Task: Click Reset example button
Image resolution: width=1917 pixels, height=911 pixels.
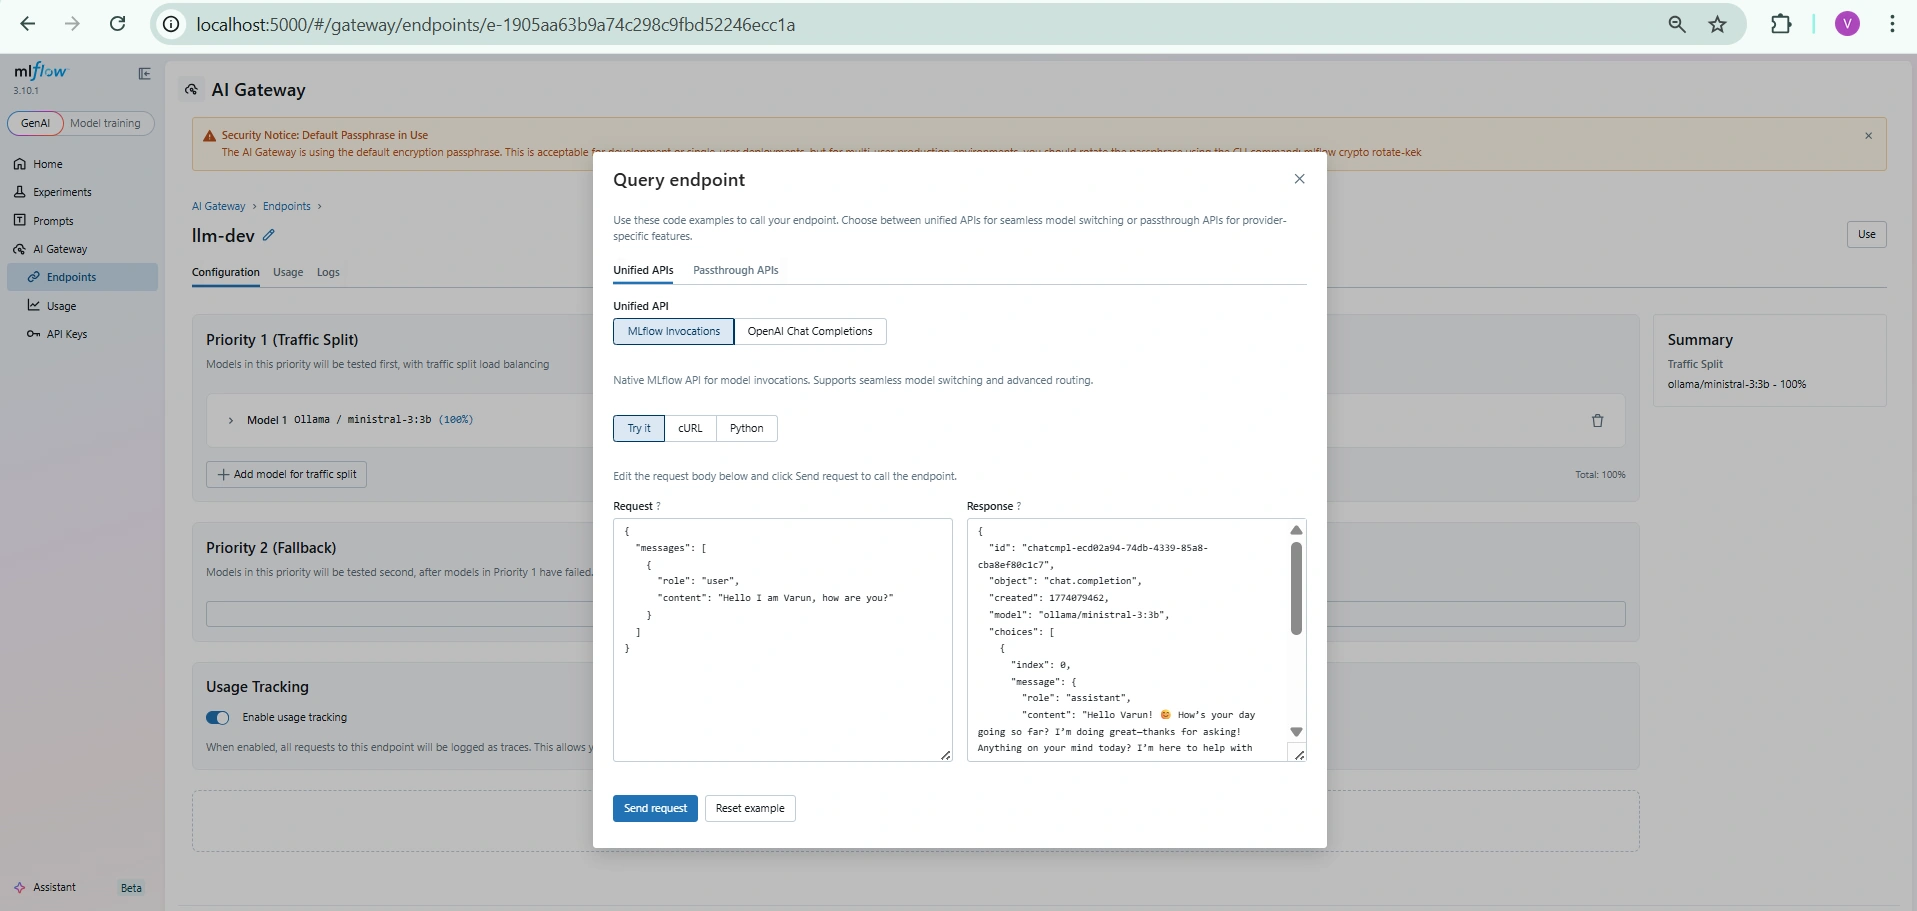Action: [x=750, y=808]
